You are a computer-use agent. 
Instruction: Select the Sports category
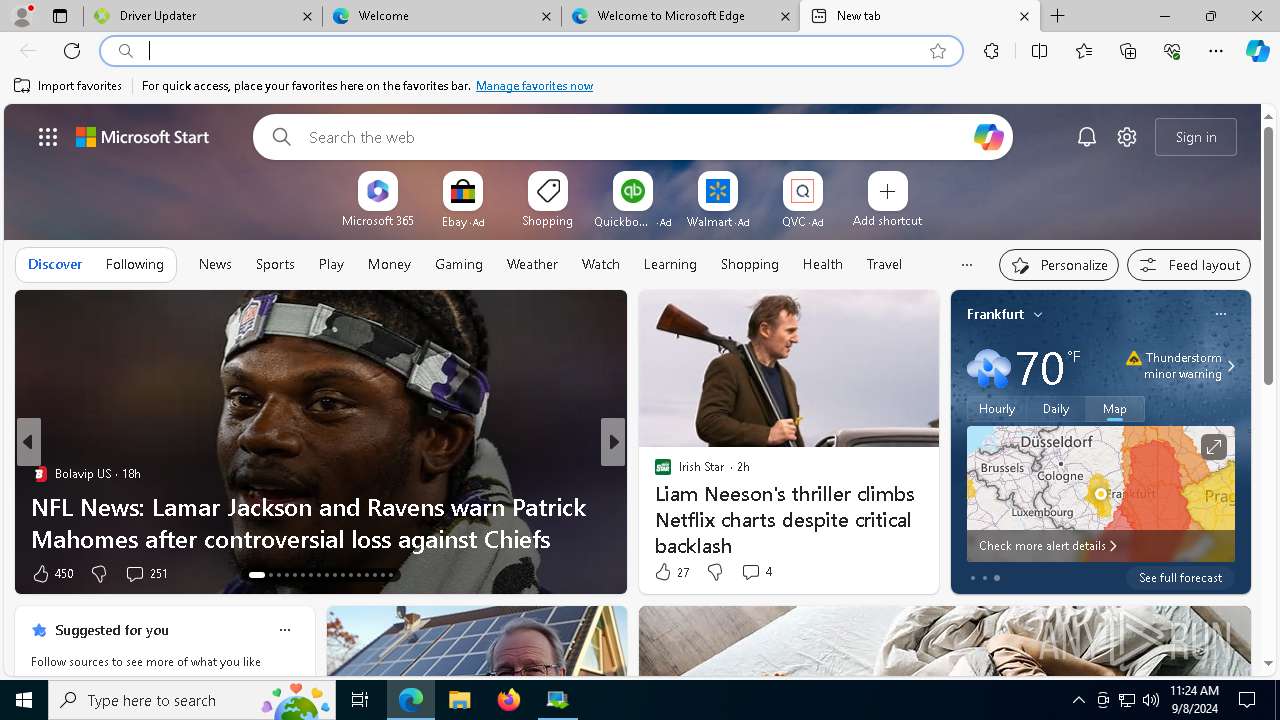275,264
